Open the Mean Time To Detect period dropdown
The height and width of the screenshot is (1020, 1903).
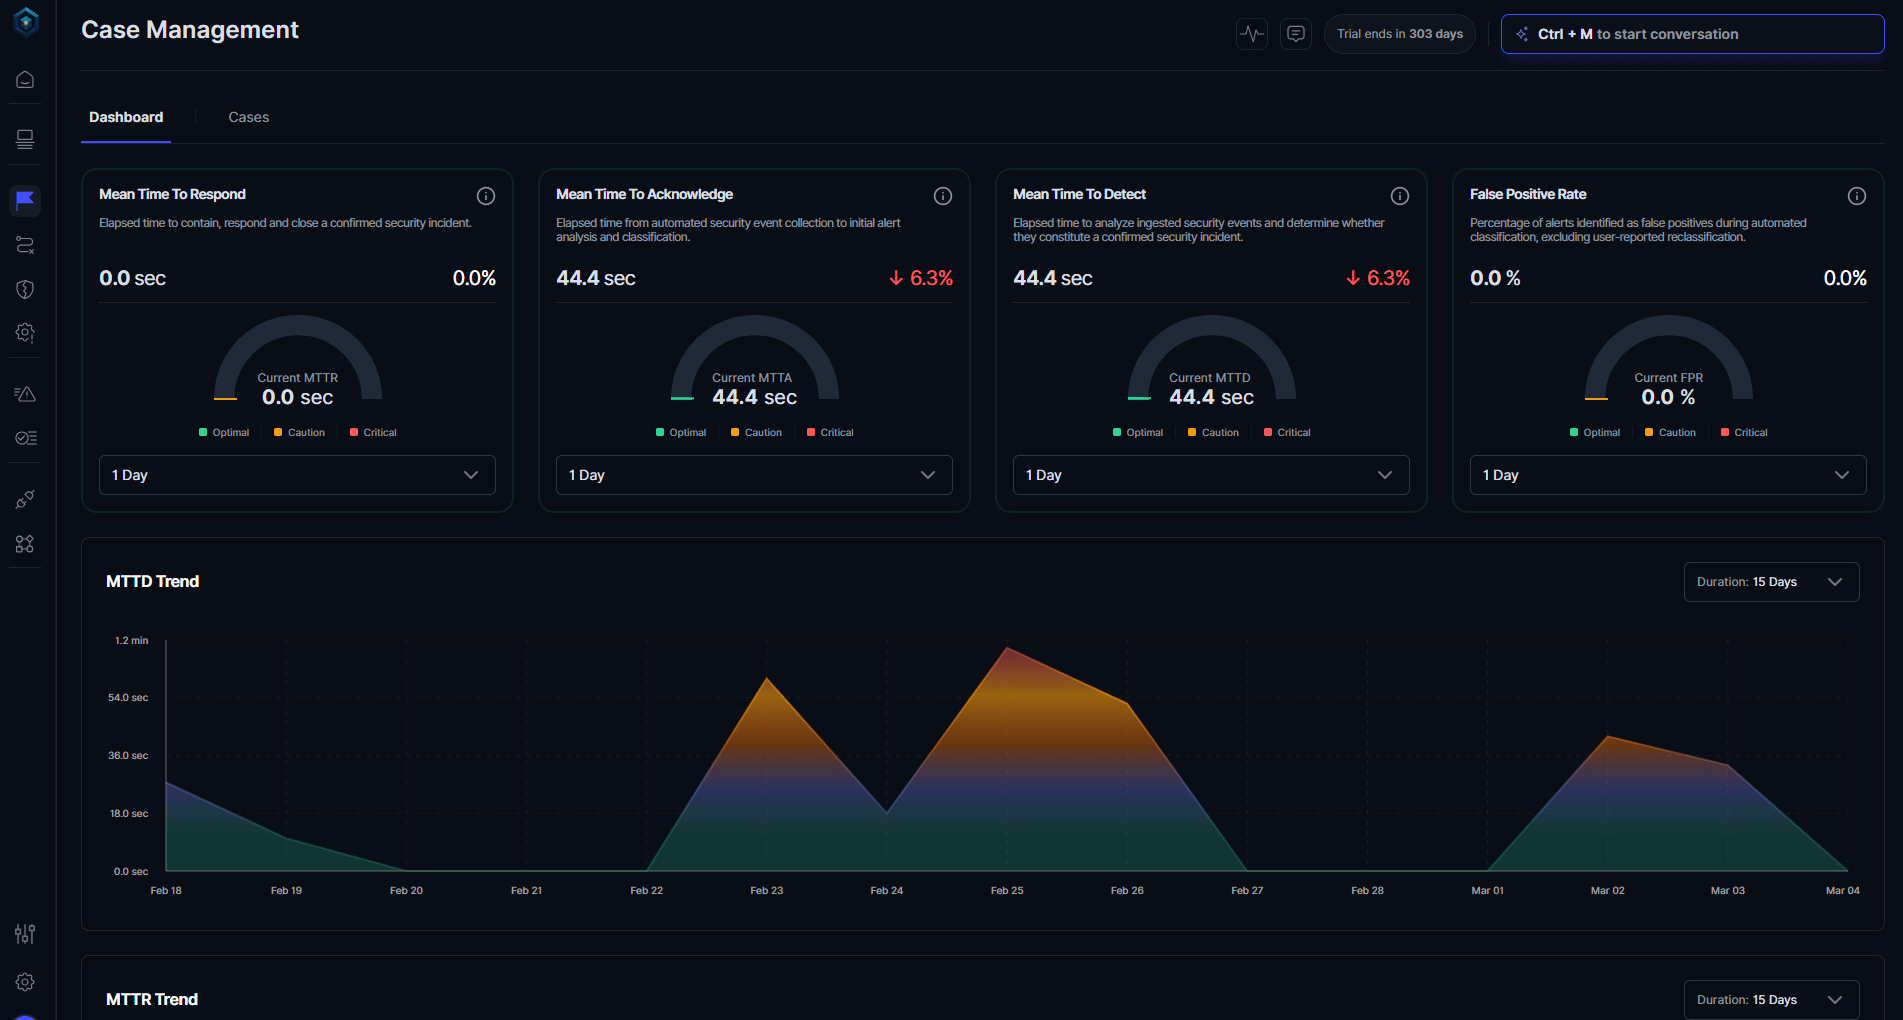[x=1211, y=475]
